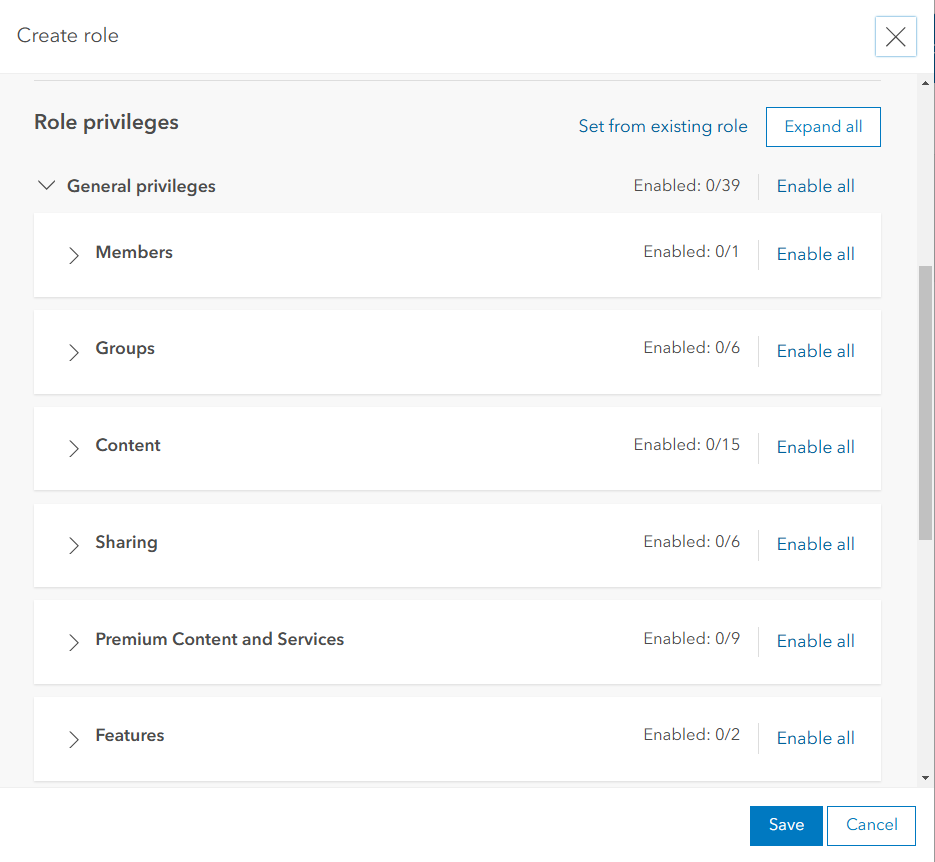Enable all General privileges
The width and height of the screenshot is (935, 862).
[815, 186]
